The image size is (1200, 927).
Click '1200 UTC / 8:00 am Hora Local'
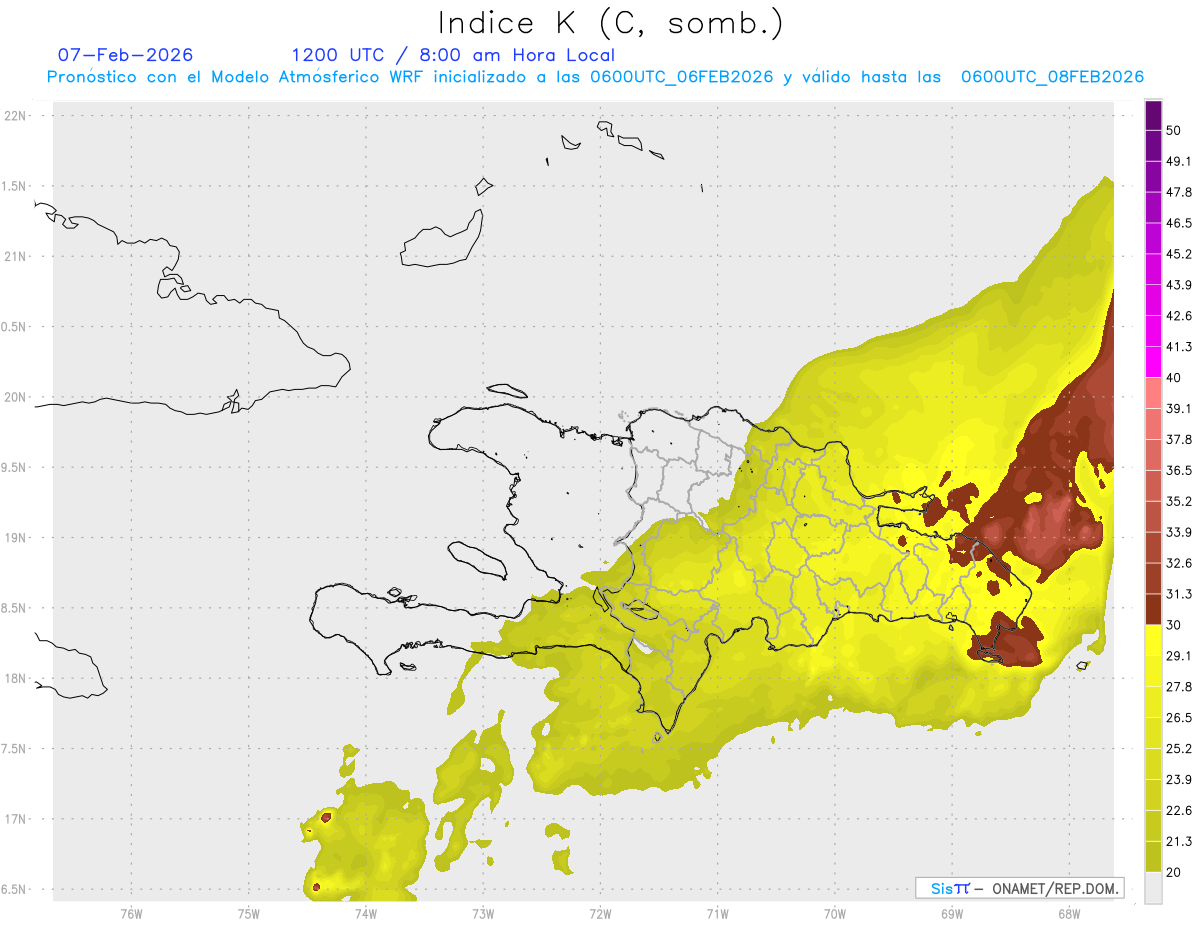[453, 55]
